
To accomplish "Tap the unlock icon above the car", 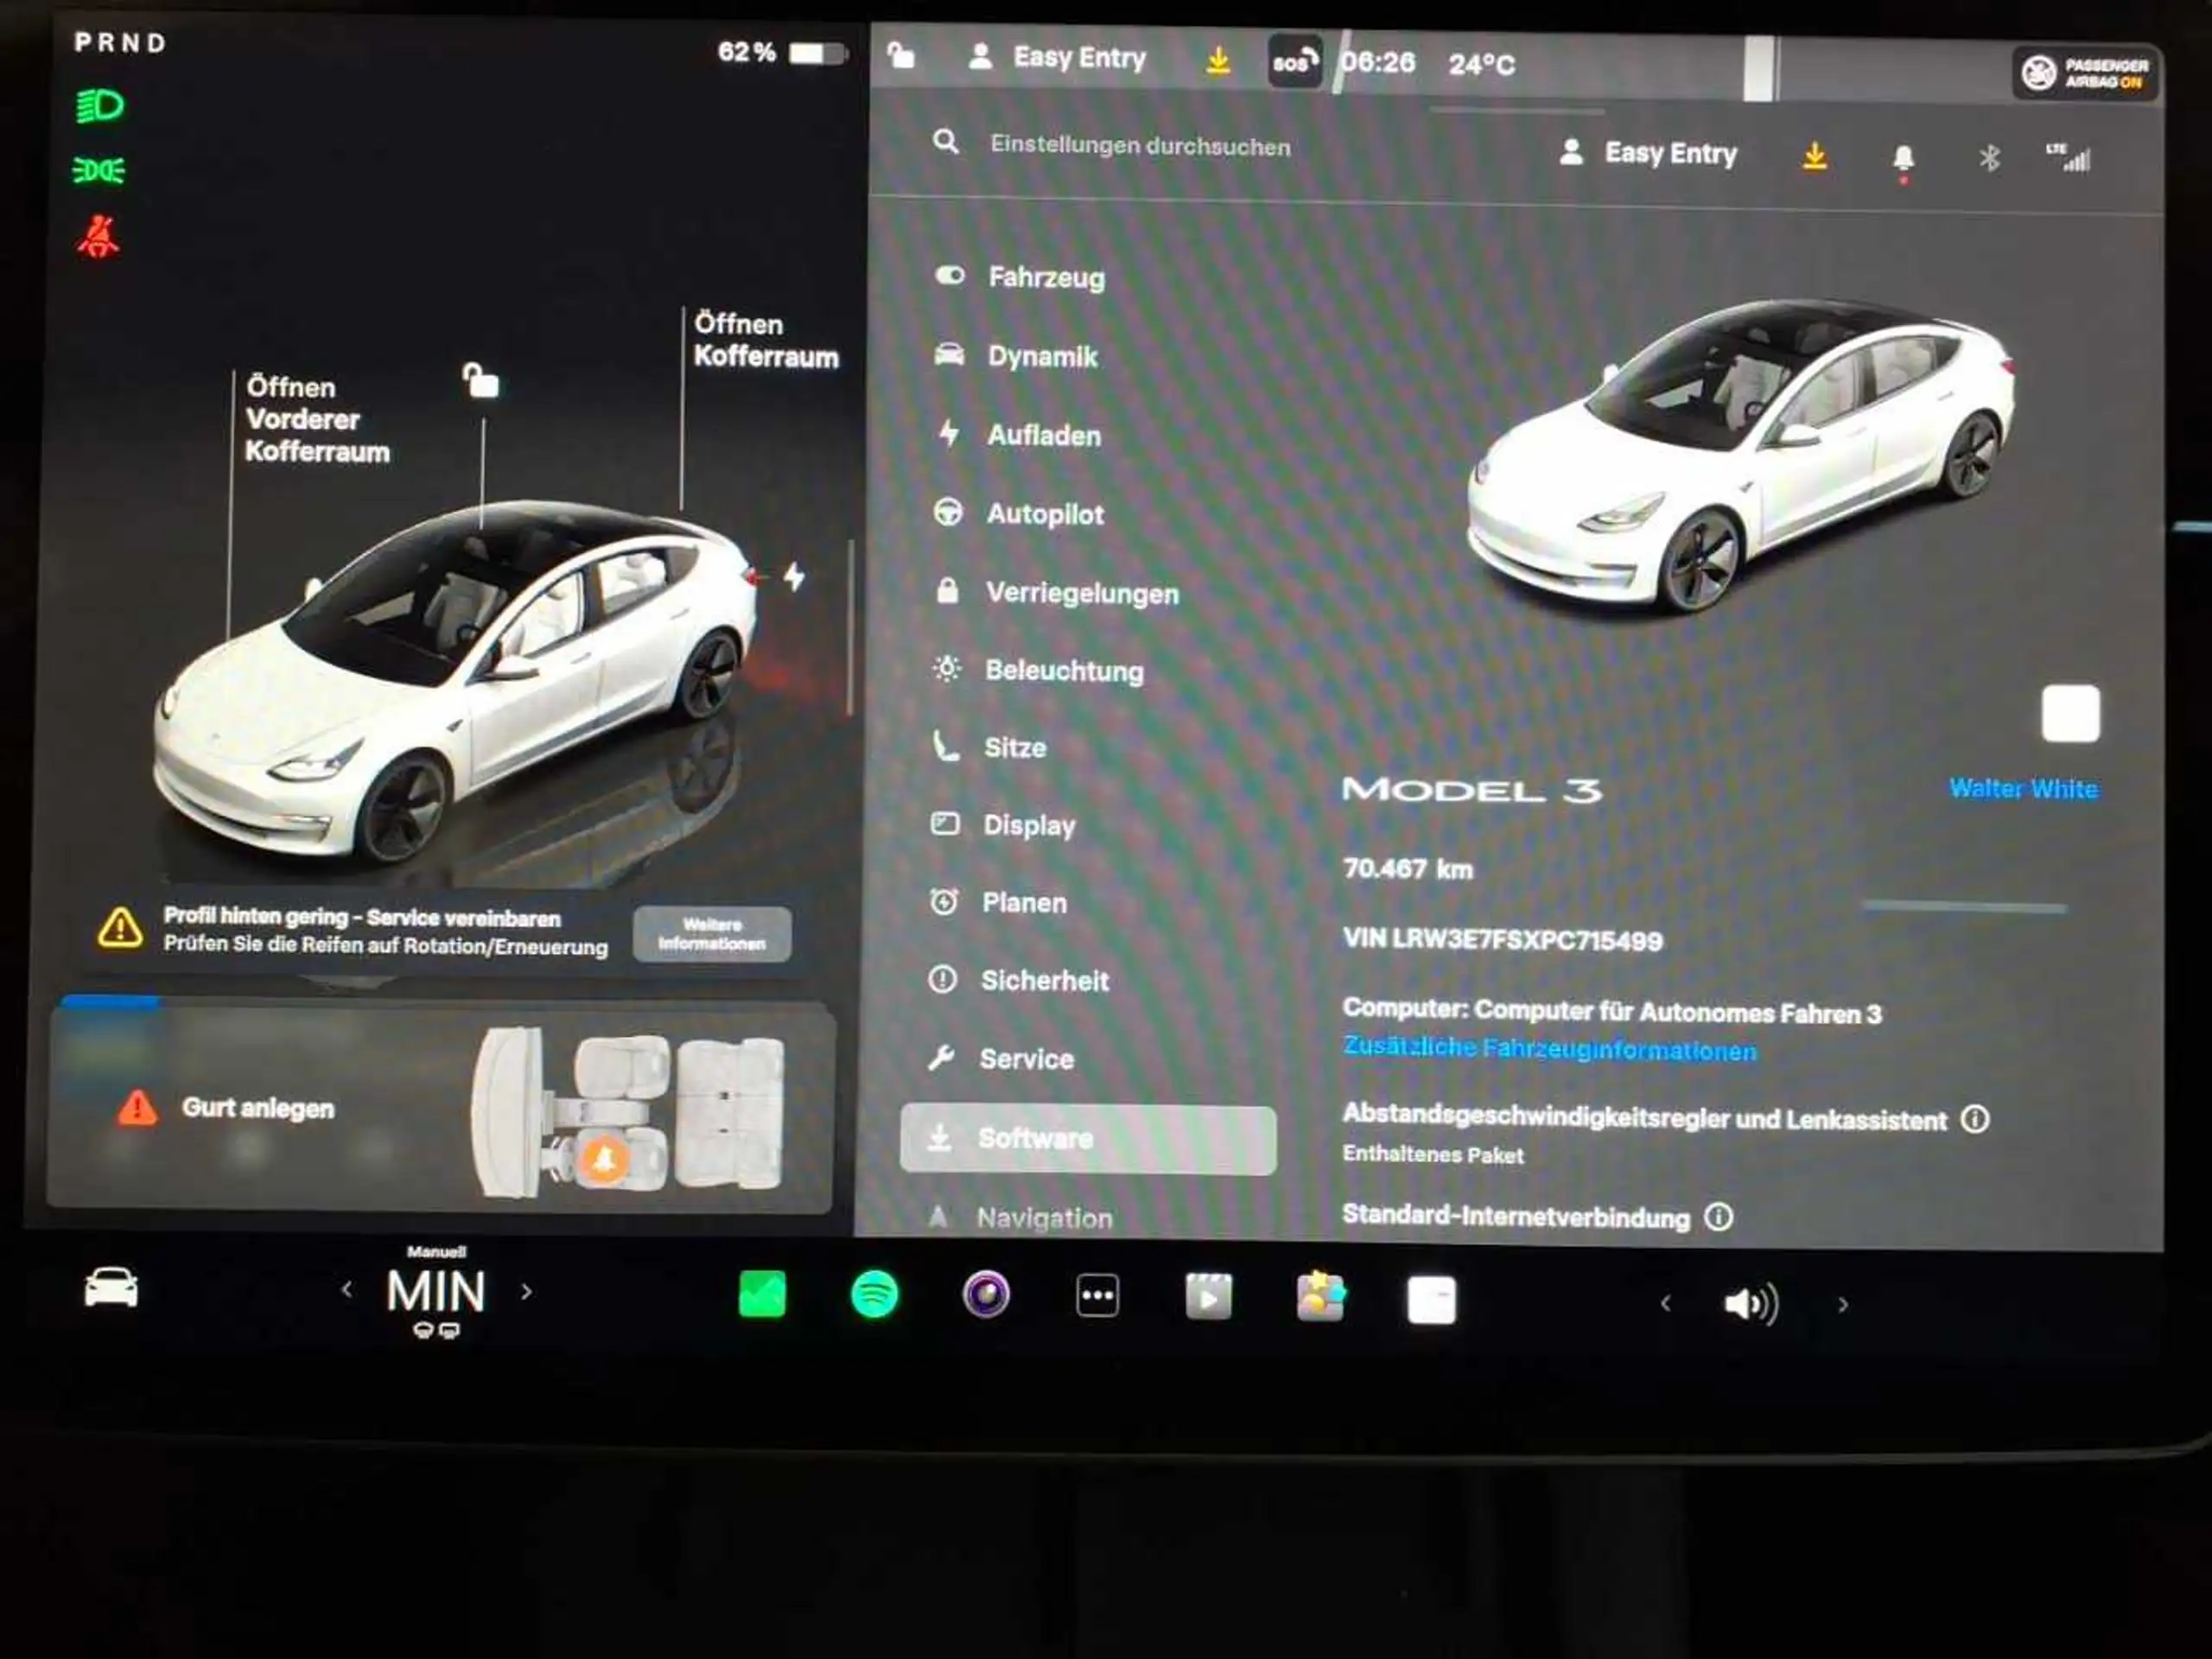I will (x=481, y=380).
